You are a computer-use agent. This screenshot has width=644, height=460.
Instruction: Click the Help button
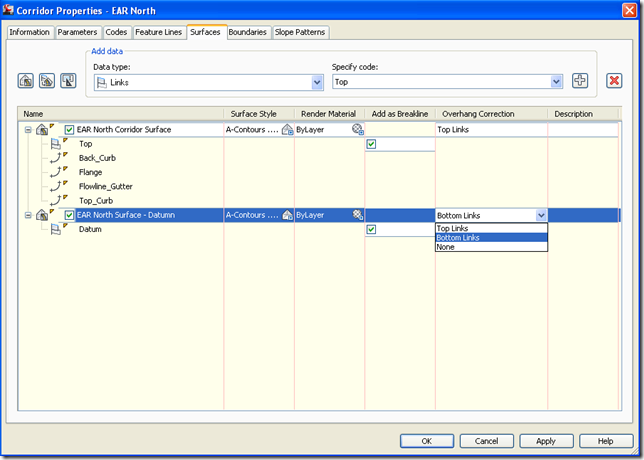click(606, 441)
